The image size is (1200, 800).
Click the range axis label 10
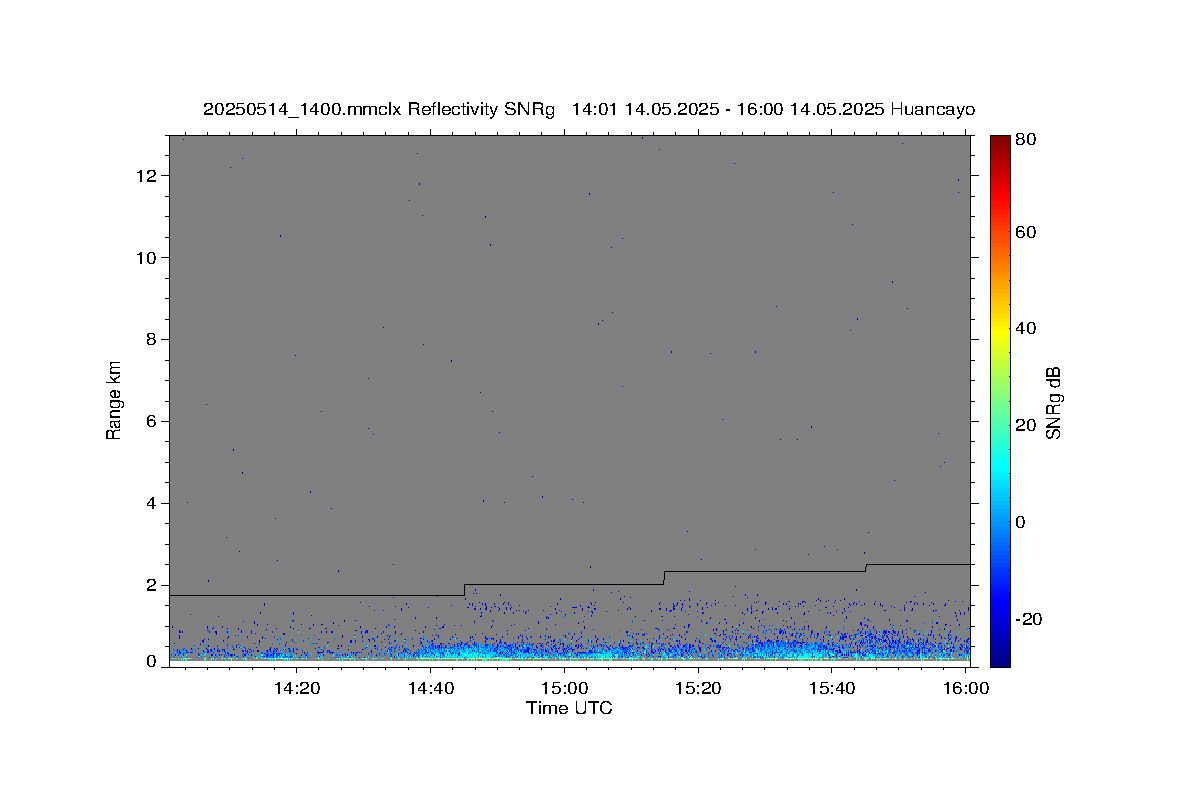149,258
